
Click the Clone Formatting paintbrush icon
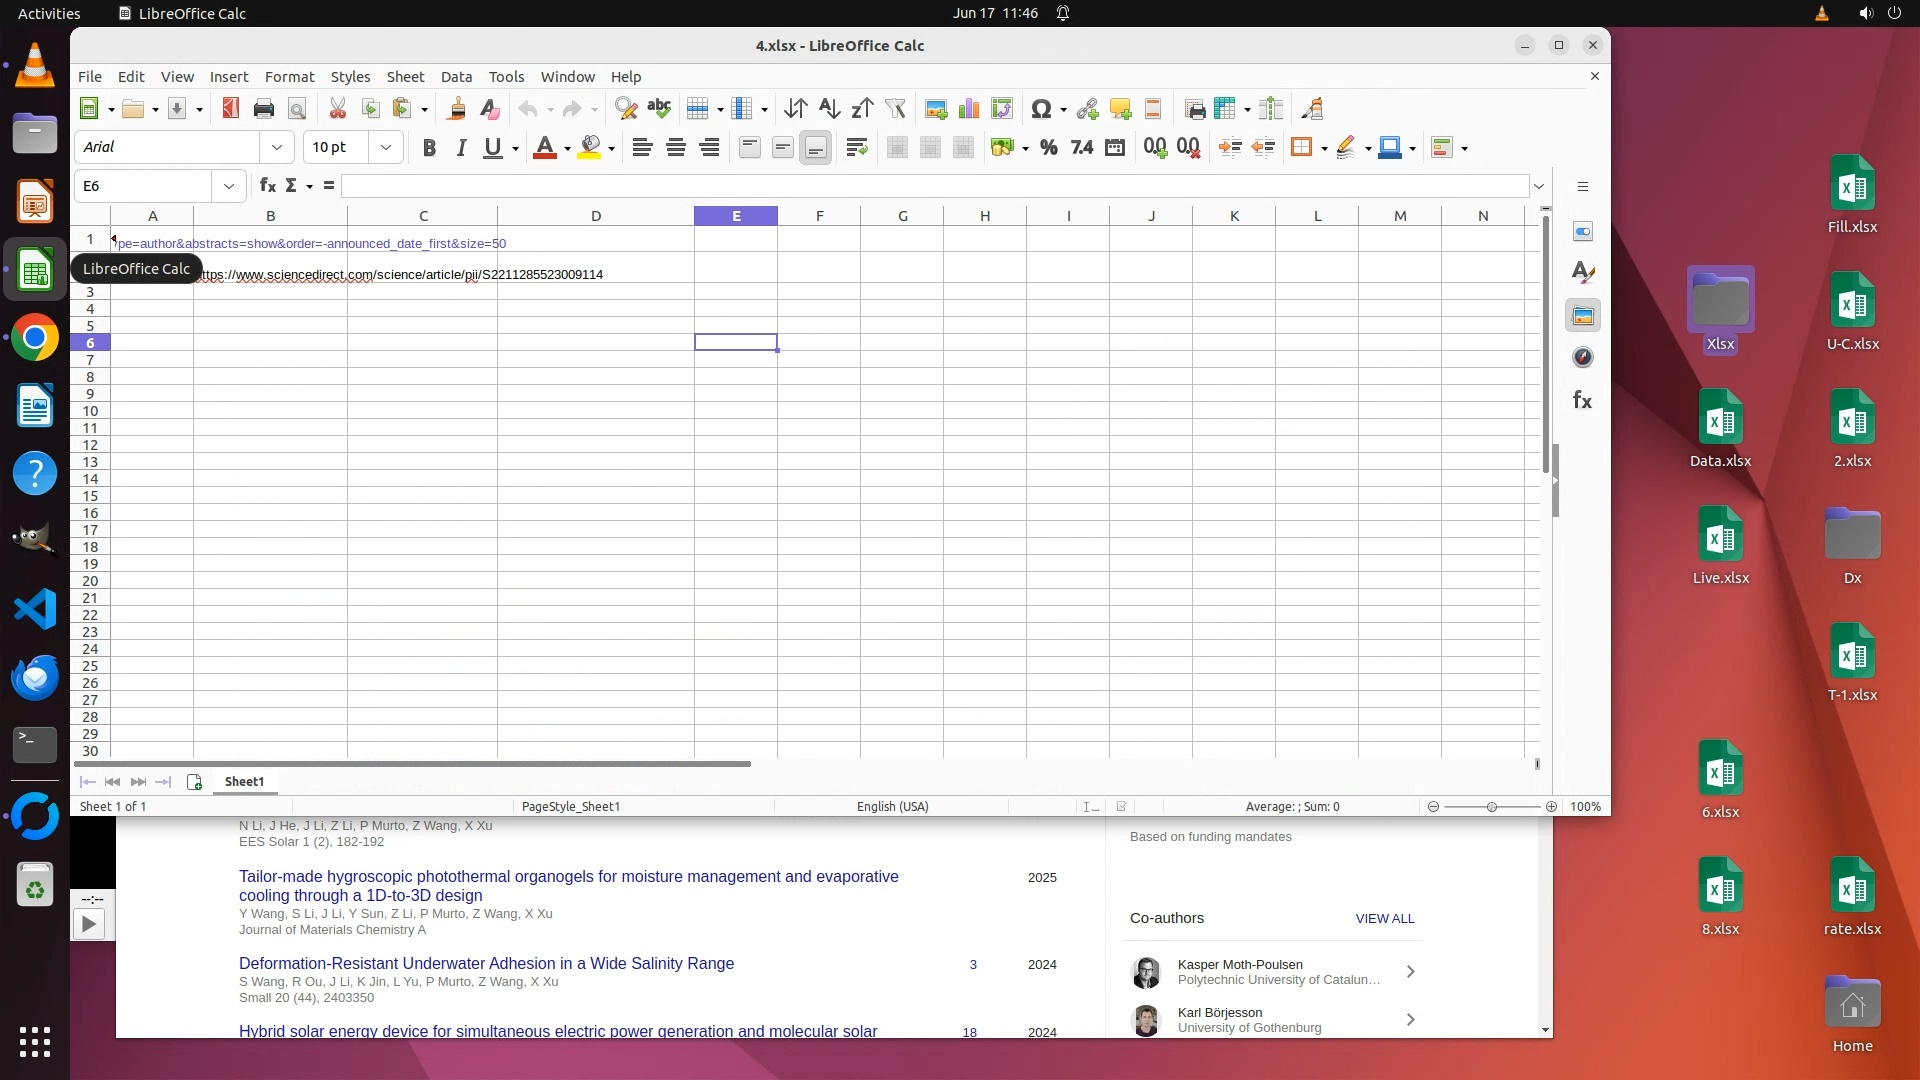[457, 109]
